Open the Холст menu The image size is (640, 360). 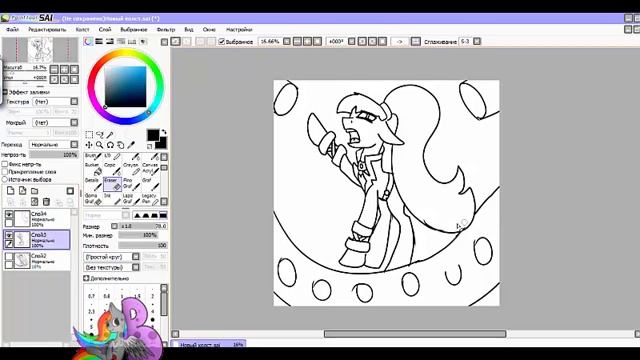(82, 30)
